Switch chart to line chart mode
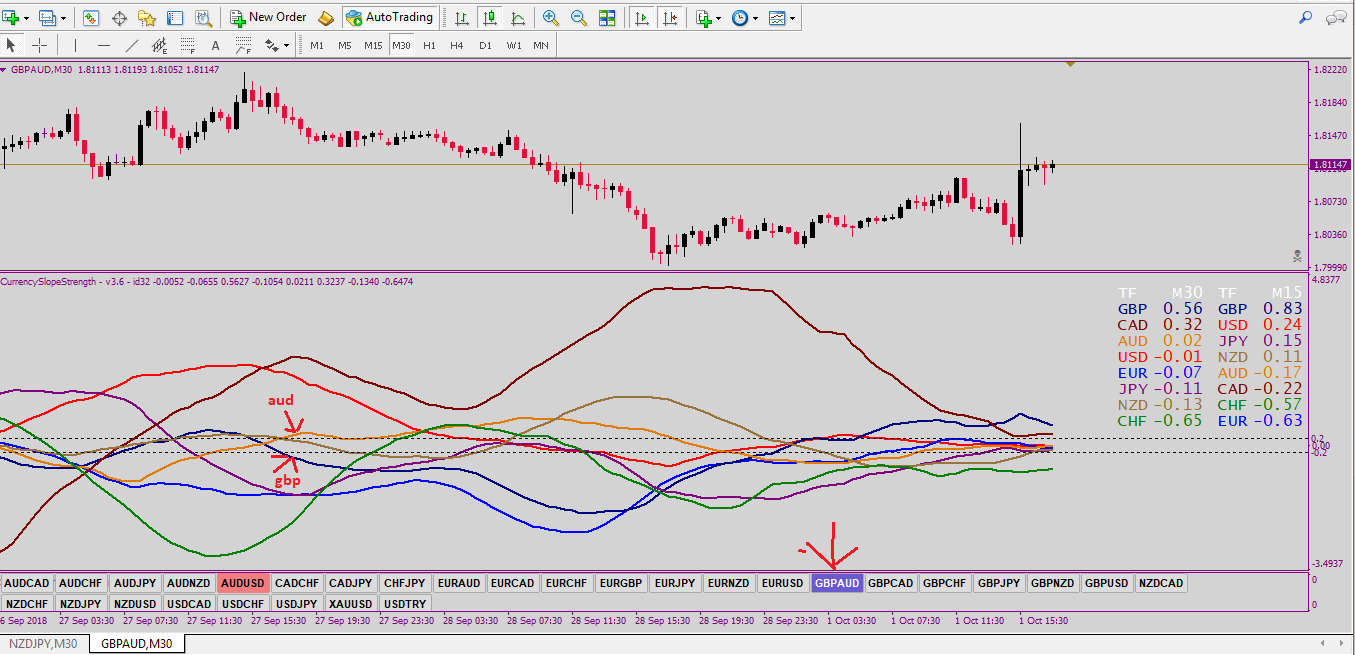This screenshot has height=655, width=1355. (518, 17)
